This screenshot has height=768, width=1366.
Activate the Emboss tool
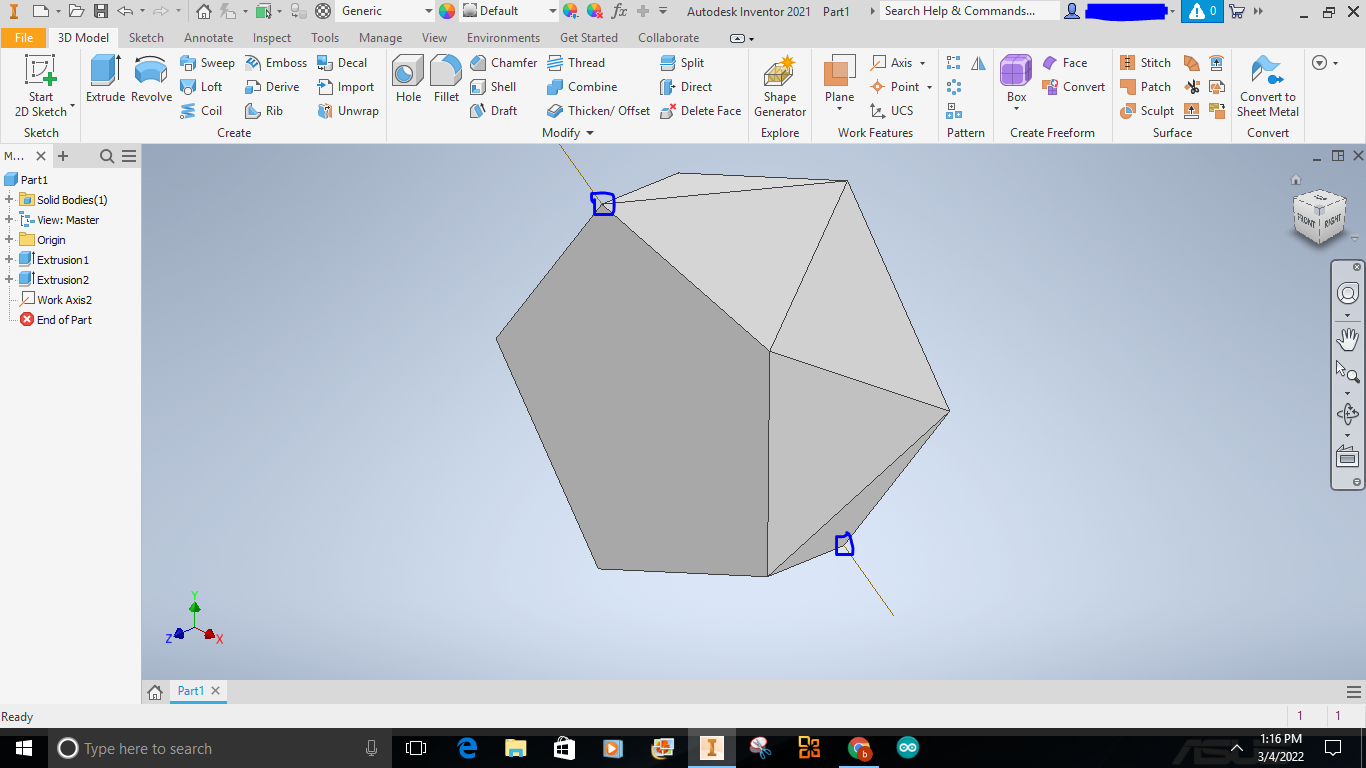click(x=276, y=62)
